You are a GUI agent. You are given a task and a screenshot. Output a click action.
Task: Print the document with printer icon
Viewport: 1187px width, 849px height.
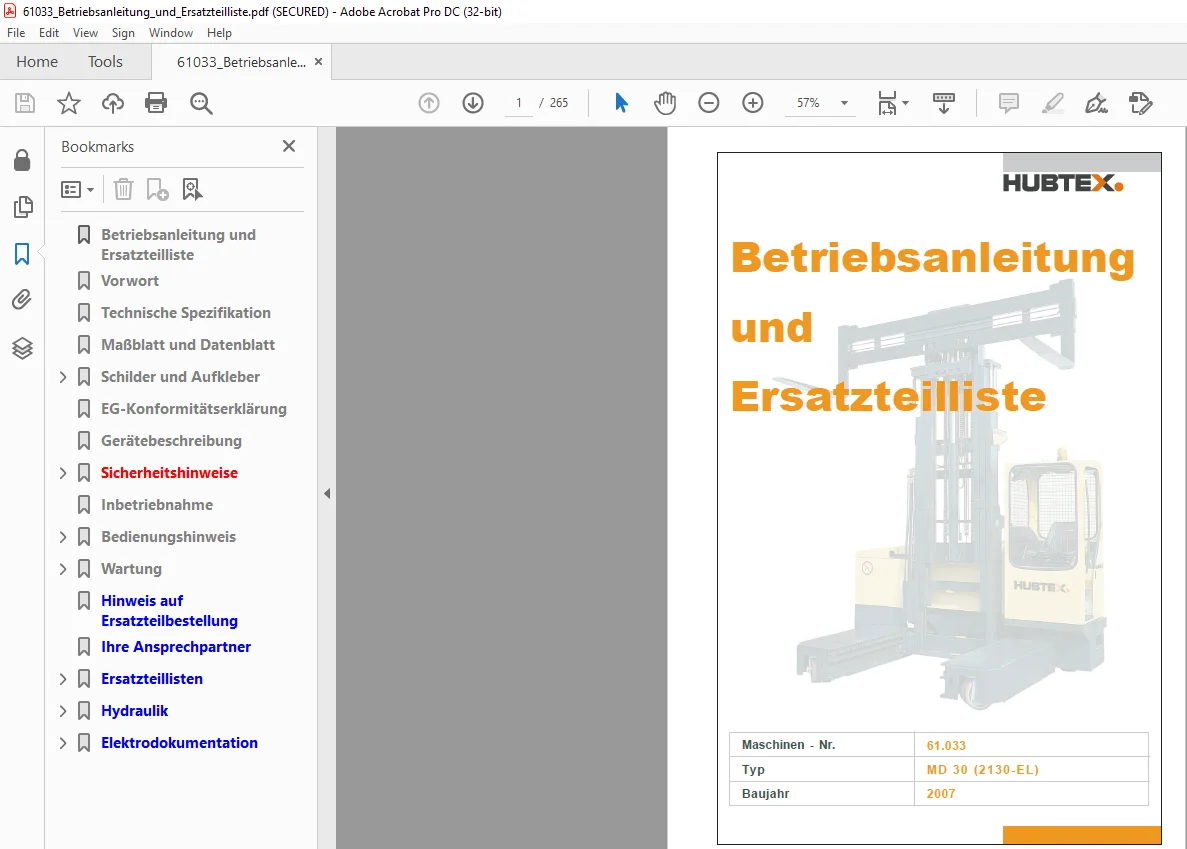click(156, 103)
